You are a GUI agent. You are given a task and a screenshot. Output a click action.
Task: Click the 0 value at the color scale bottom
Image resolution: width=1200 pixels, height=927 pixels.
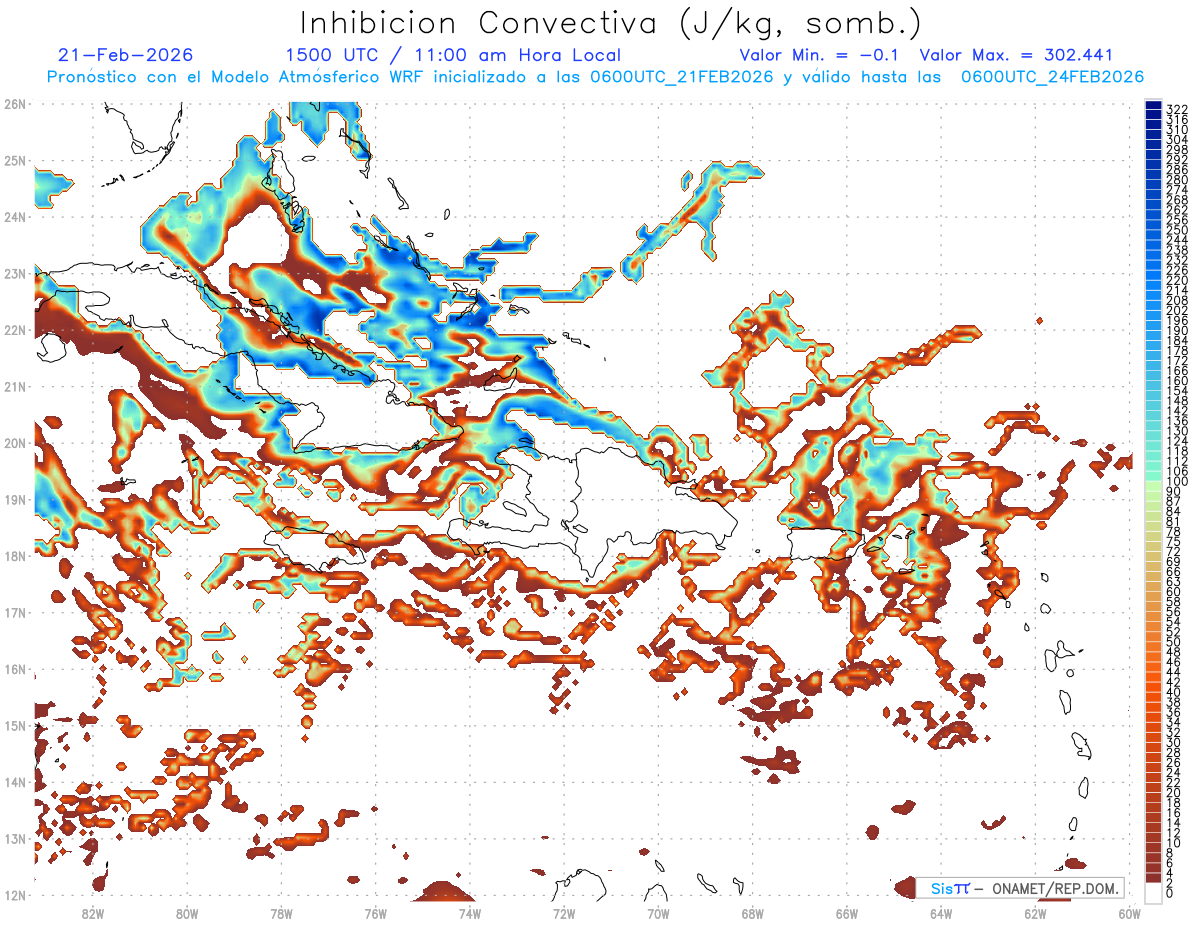coord(1170,893)
